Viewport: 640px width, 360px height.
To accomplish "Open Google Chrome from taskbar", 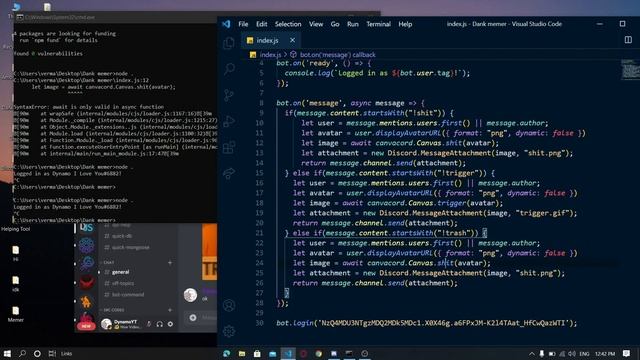I will [x=319, y=353].
